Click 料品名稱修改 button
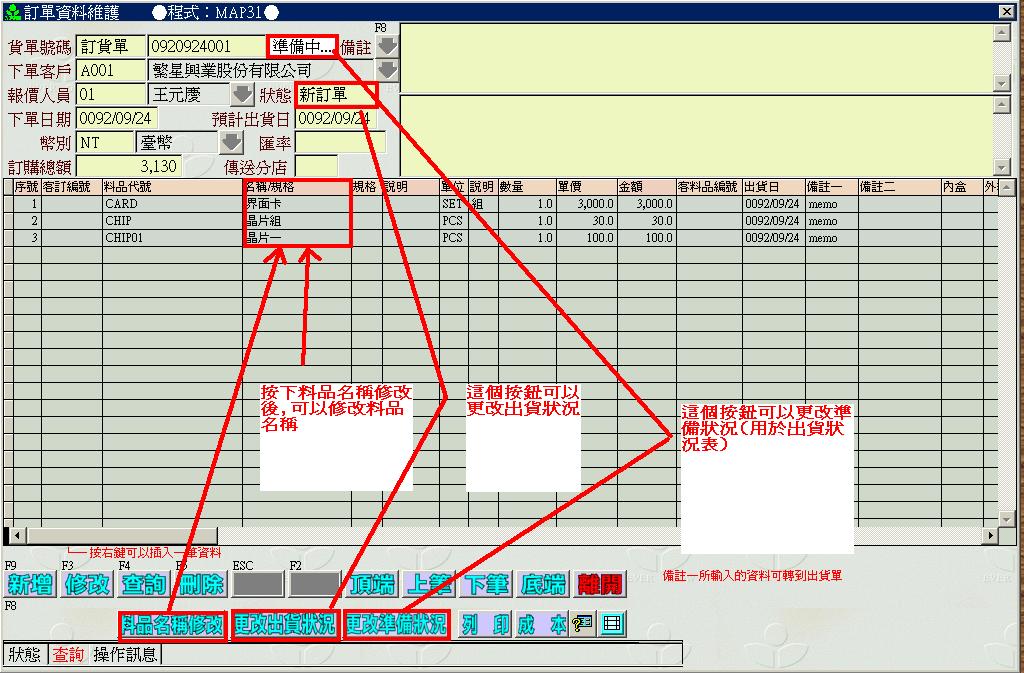This screenshot has width=1024, height=673. pyautogui.click(x=172, y=625)
